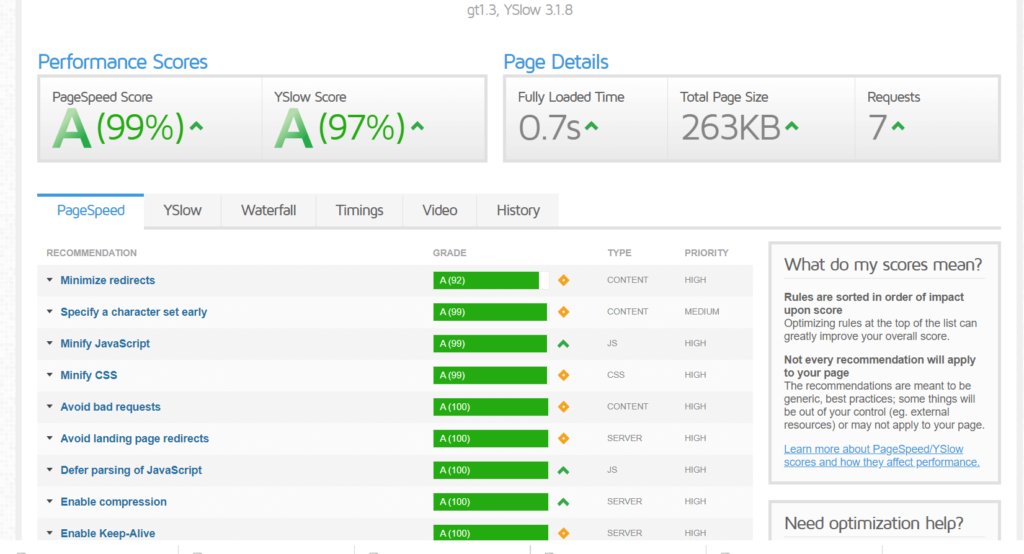Open the Enable Keep-Alive recommendation link
Screen dimensions: 1024x554
click(108, 534)
